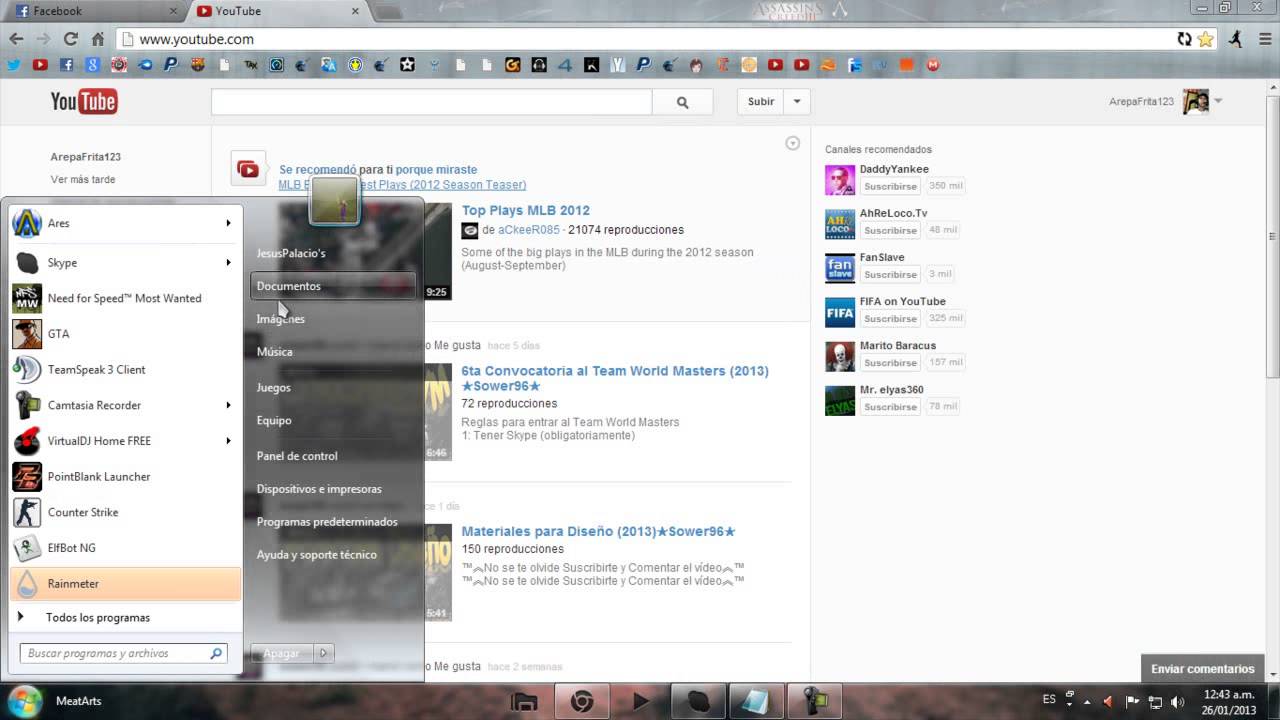
Task: Open Imágenes from the Start menu
Action: point(281,319)
